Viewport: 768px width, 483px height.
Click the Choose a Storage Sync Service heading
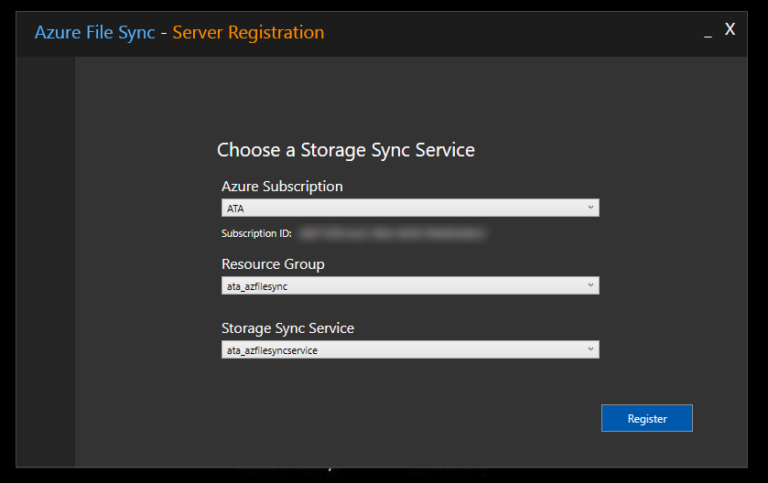[345, 150]
